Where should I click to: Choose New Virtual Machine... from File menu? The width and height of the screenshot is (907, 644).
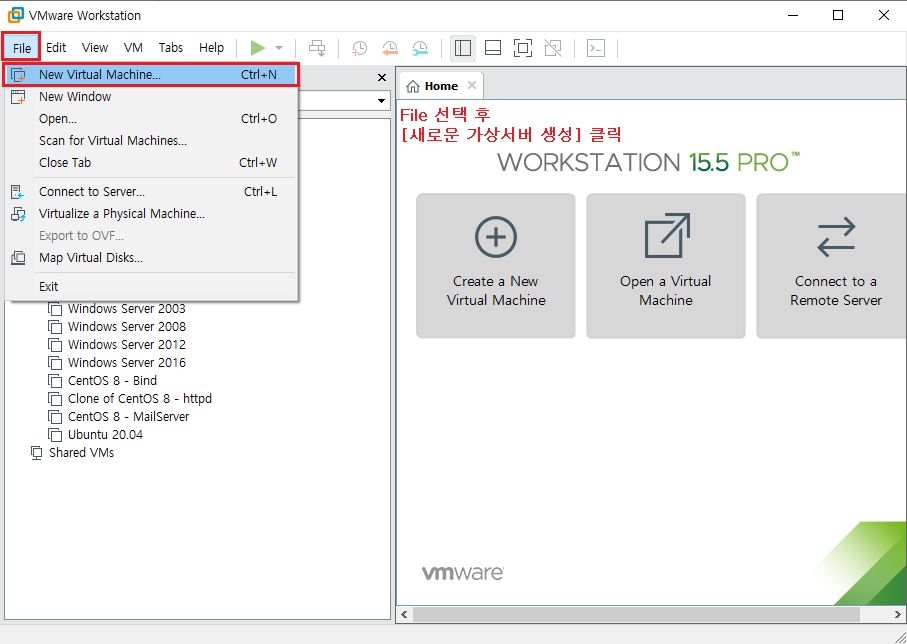152,75
